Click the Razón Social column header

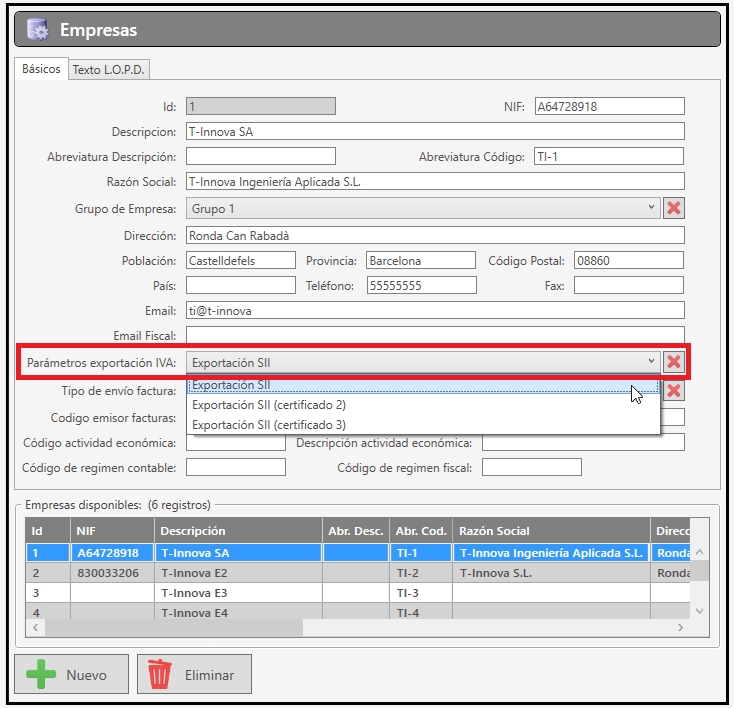551,531
